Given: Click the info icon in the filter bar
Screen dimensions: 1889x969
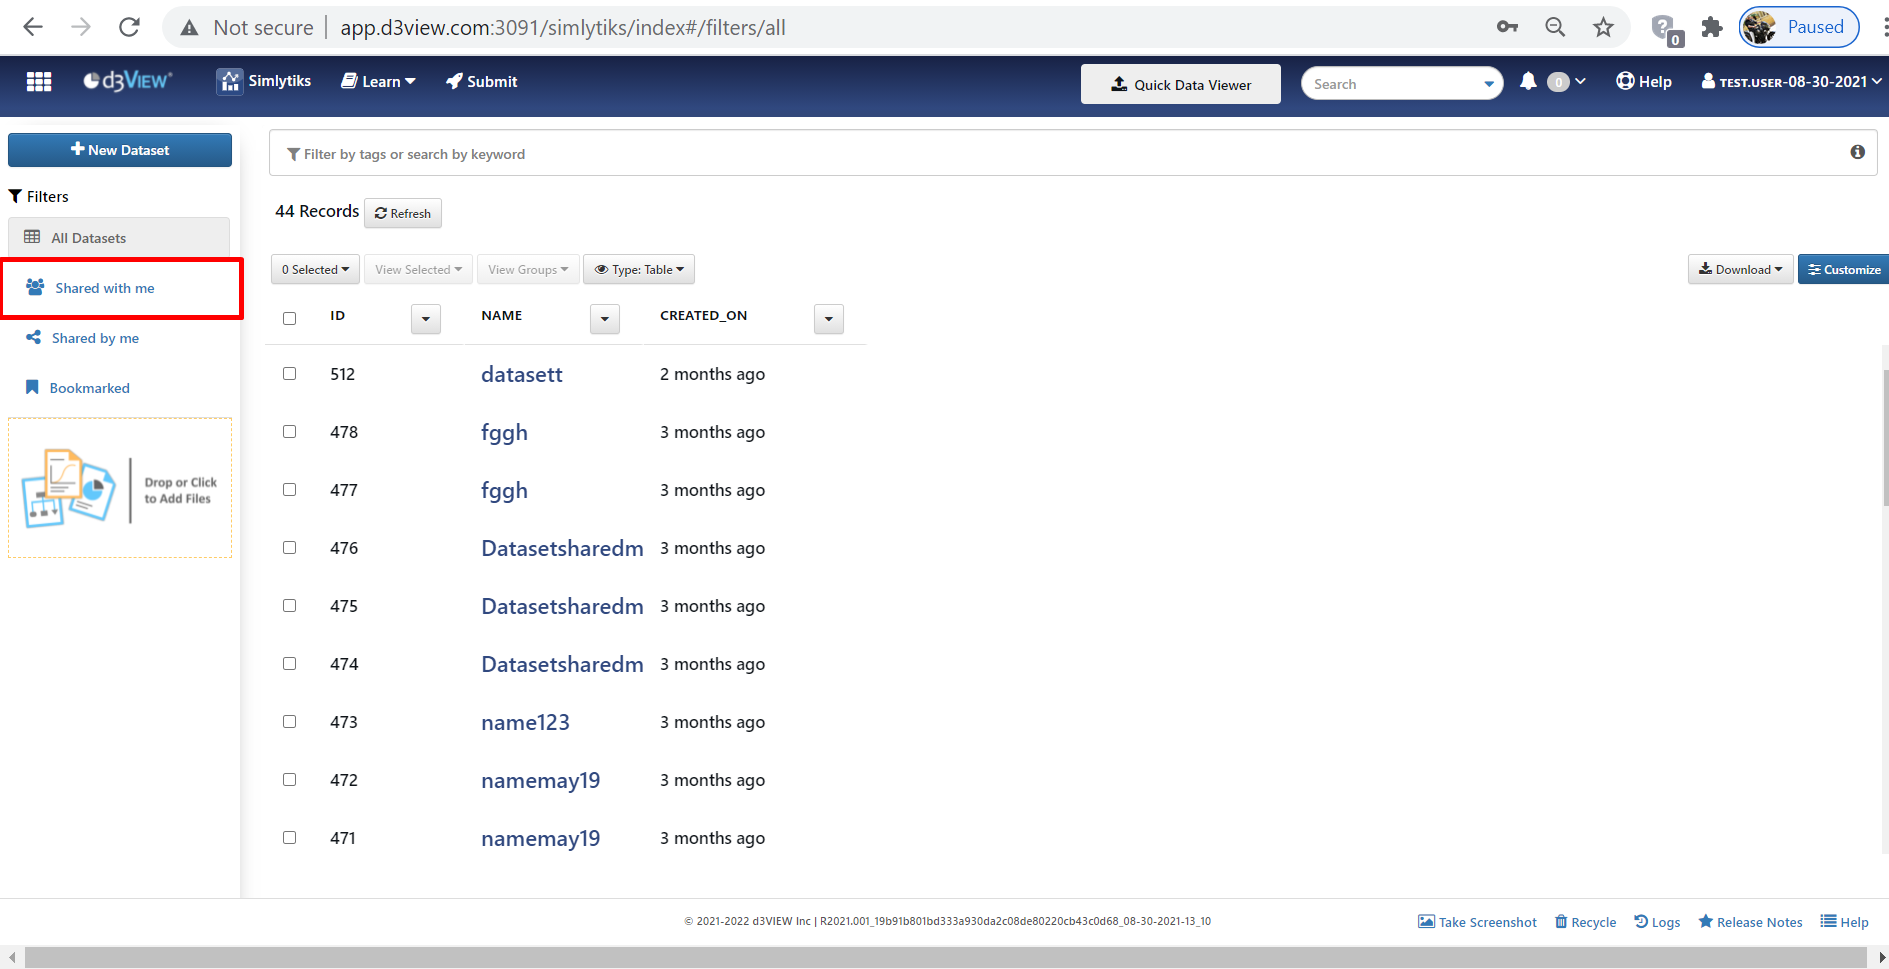Looking at the screenshot, I should pyautogui.click(x=1857, y=152).
